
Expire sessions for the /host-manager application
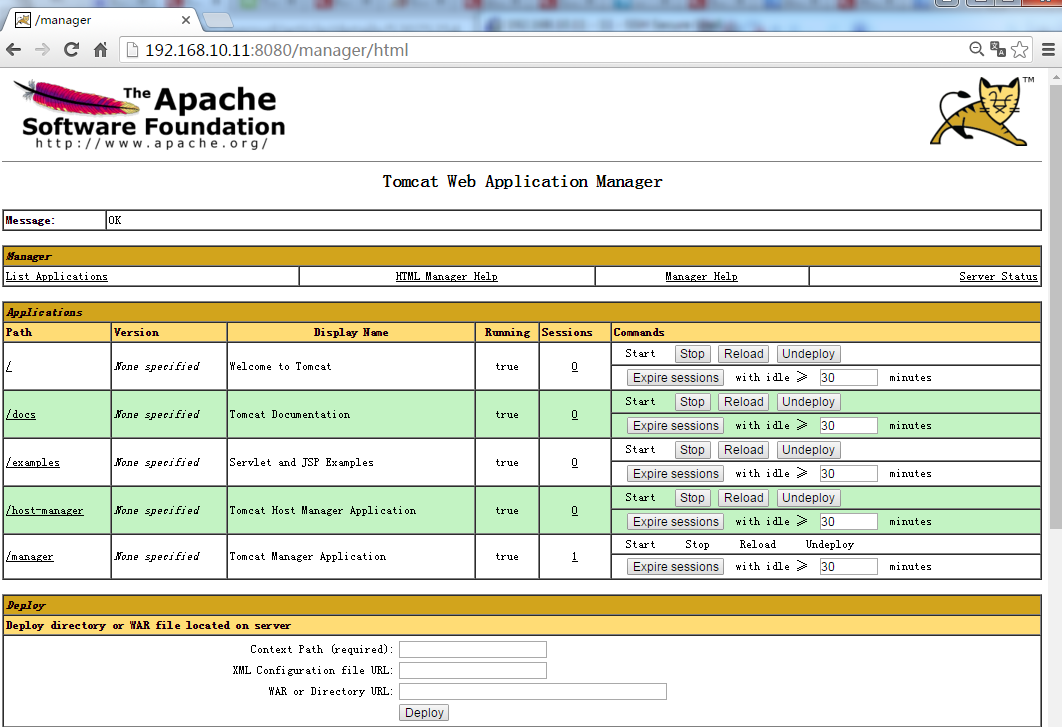(x=676, y=522)
